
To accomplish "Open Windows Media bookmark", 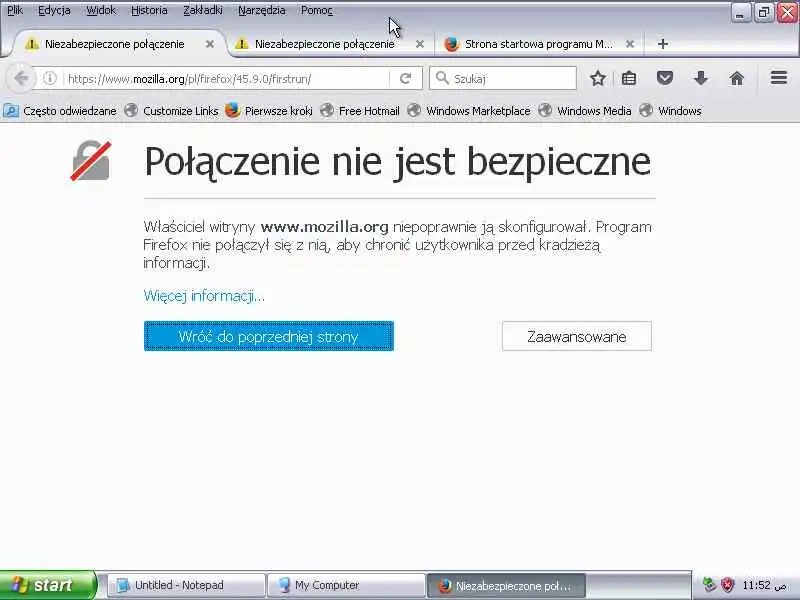I will pos(585,111).
